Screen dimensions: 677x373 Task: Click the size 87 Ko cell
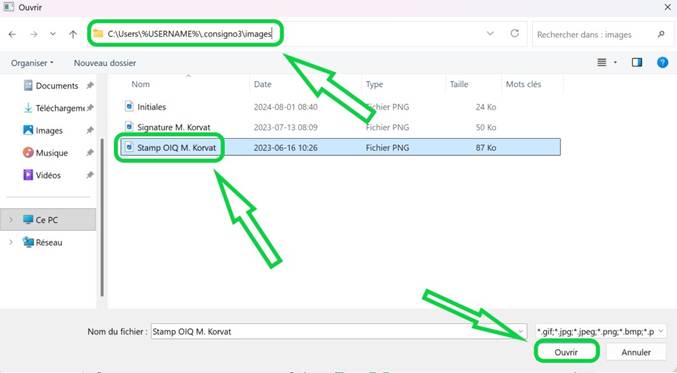(x=486, y=148)
